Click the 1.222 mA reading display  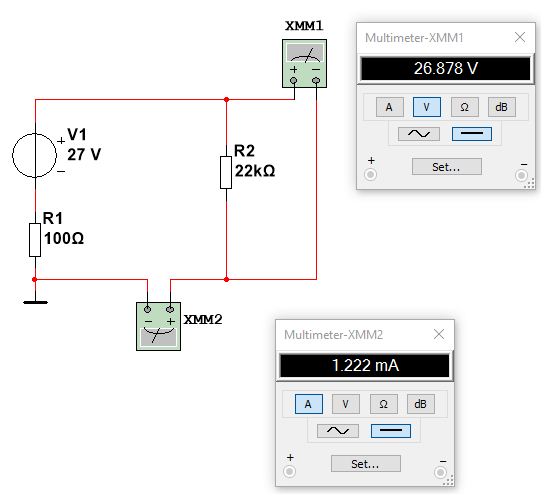point(365,366)
